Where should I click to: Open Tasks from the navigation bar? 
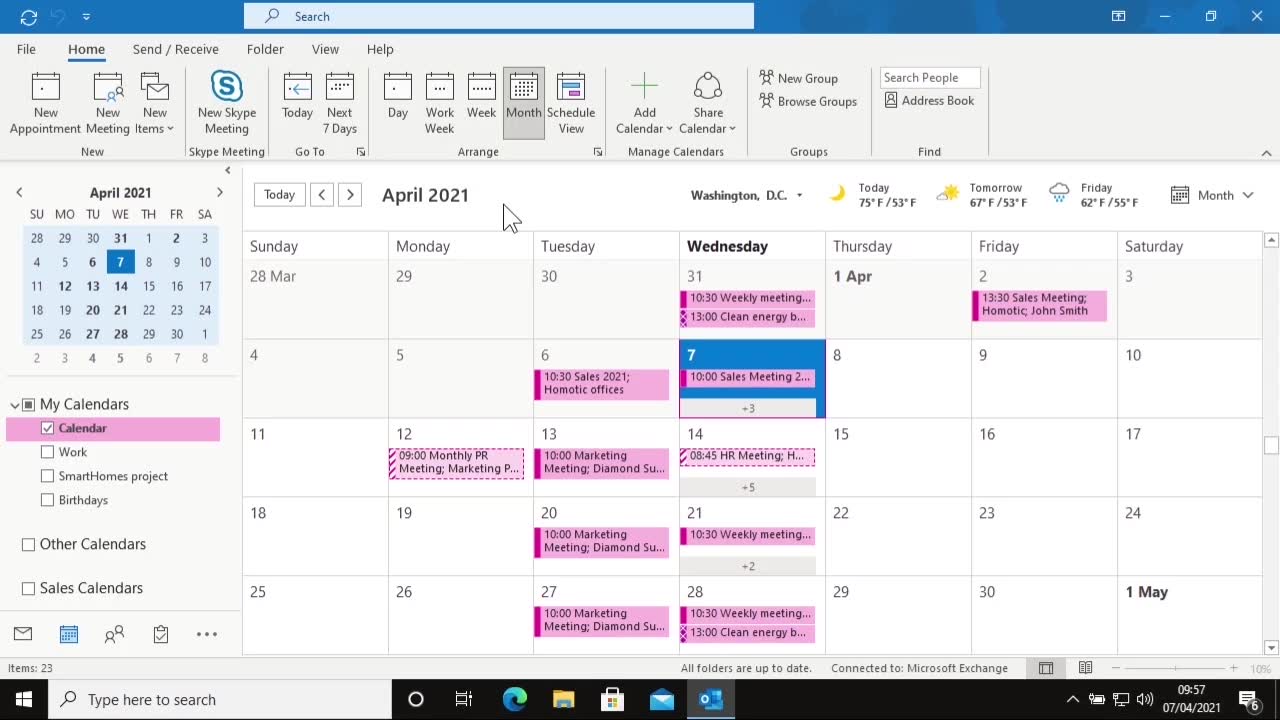tap(161, 634)
